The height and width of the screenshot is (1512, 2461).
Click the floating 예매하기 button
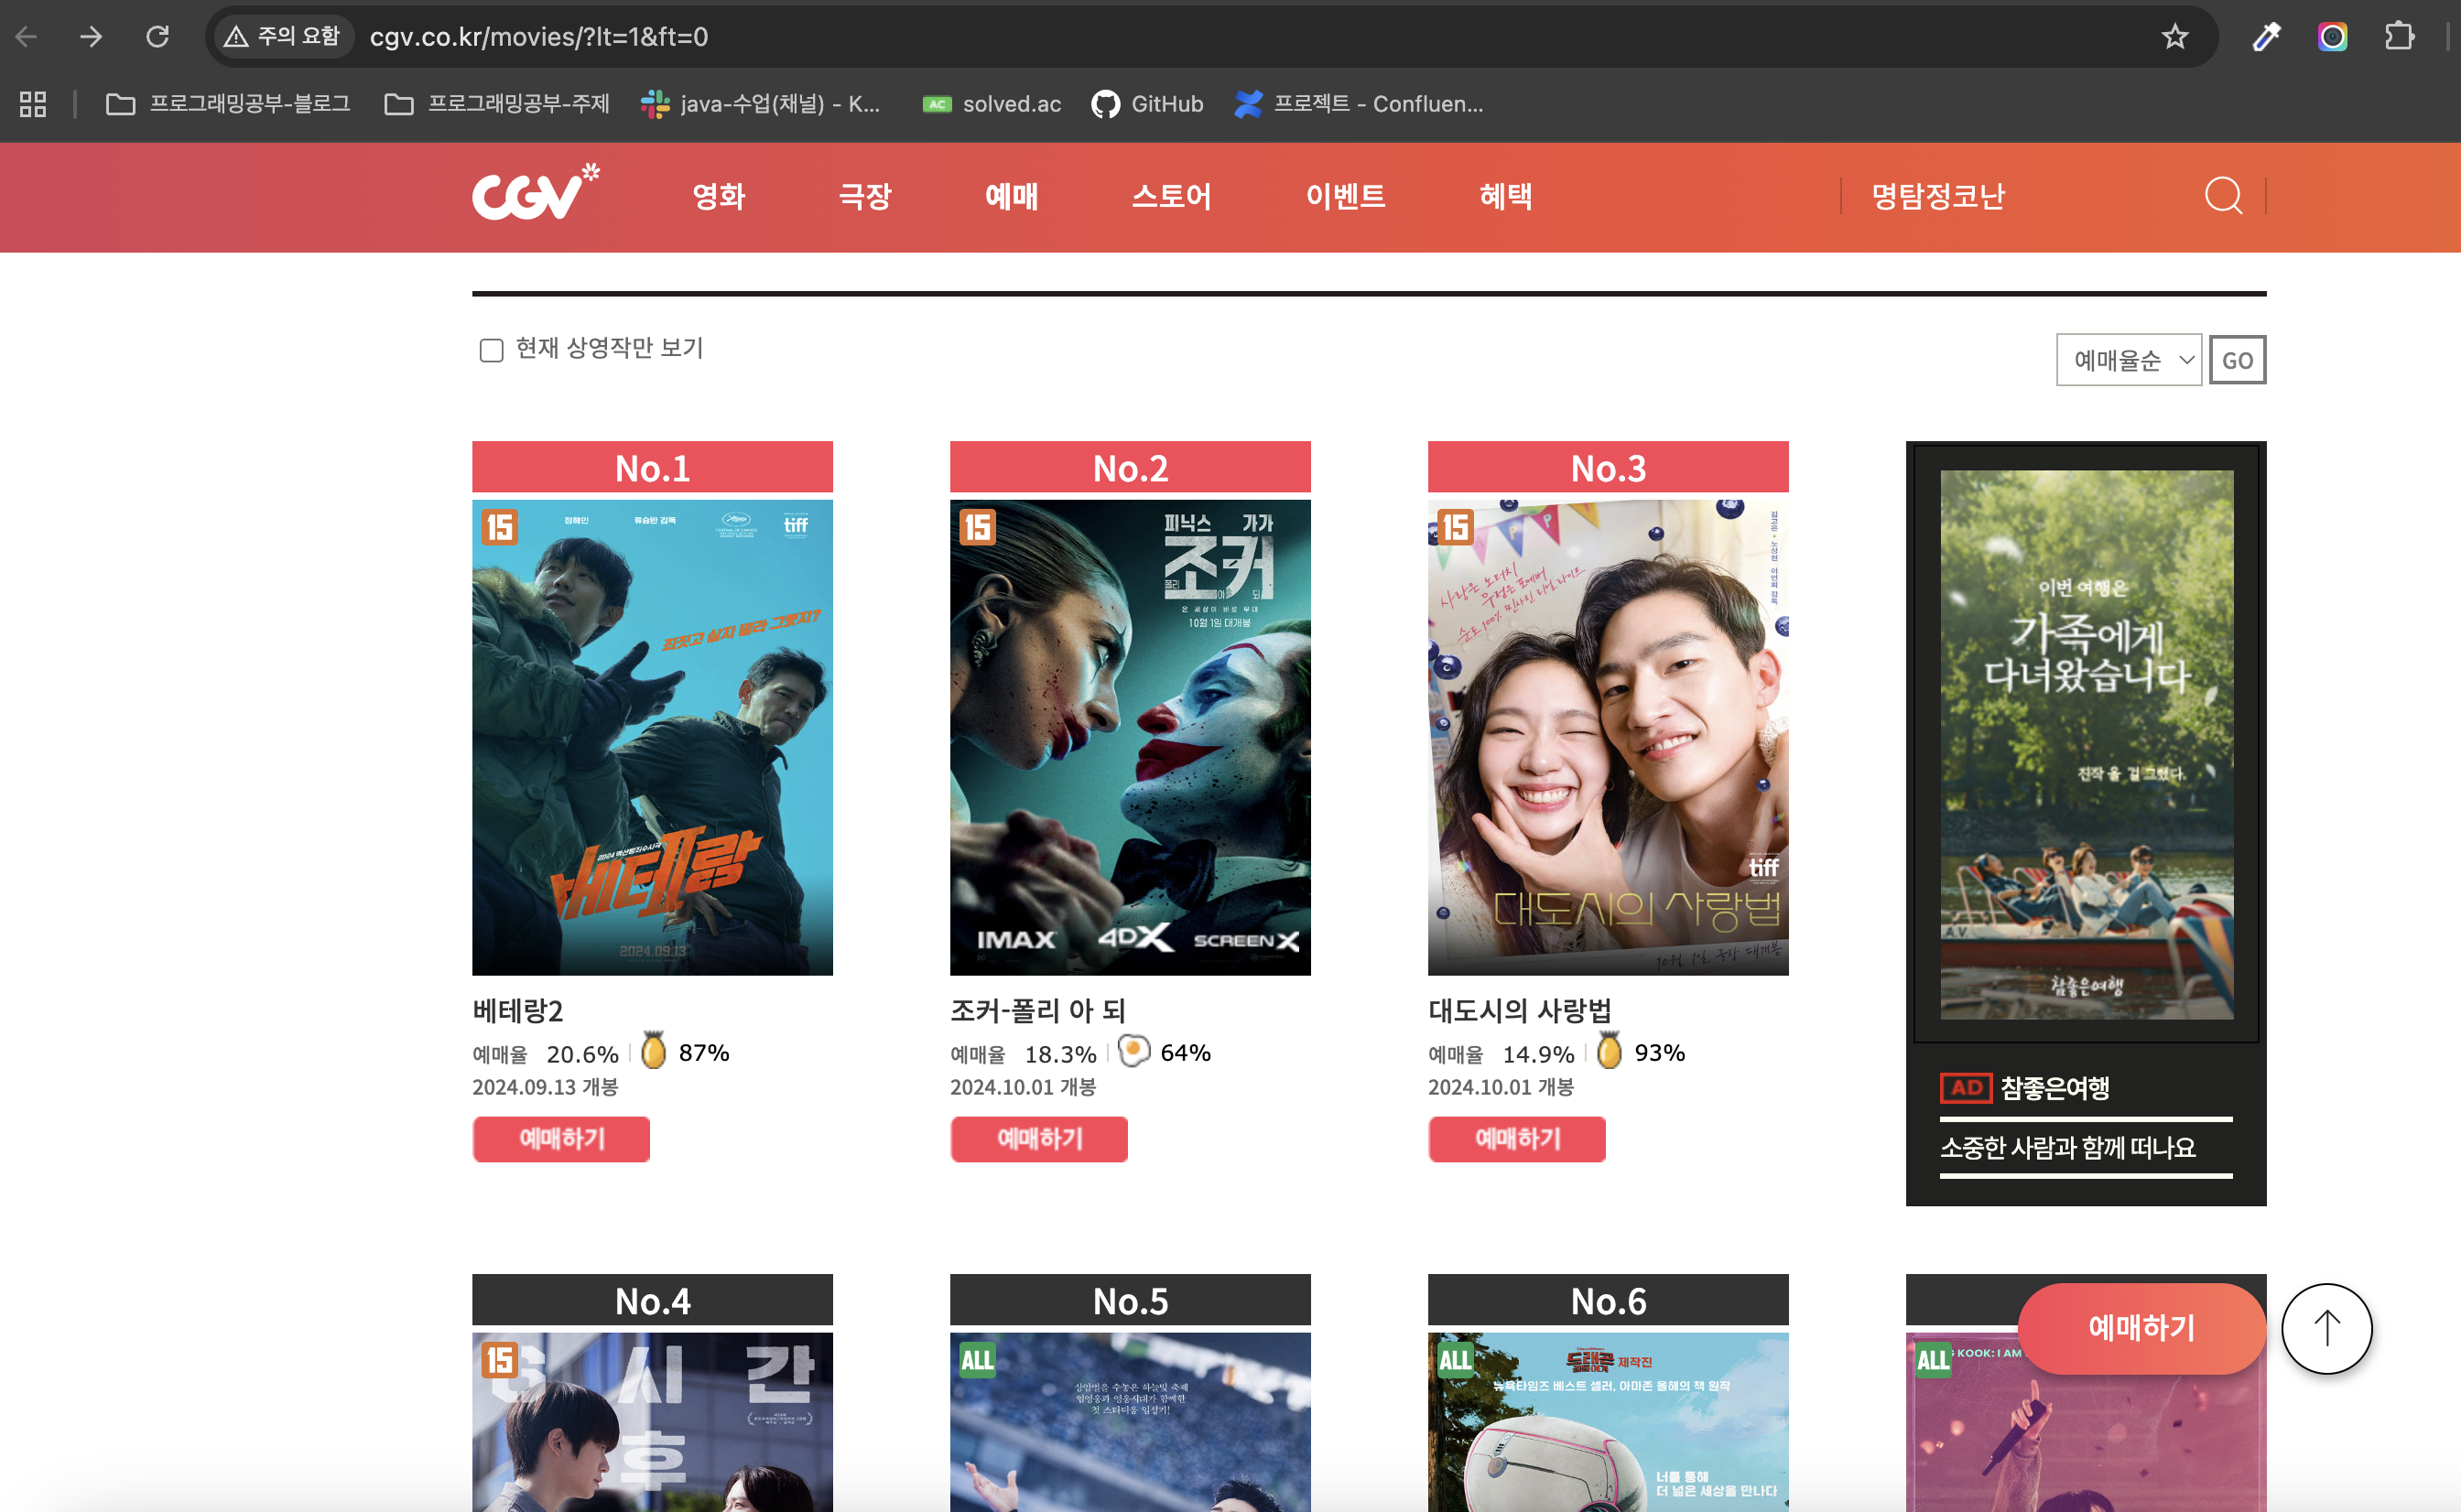[2140, 1327]
